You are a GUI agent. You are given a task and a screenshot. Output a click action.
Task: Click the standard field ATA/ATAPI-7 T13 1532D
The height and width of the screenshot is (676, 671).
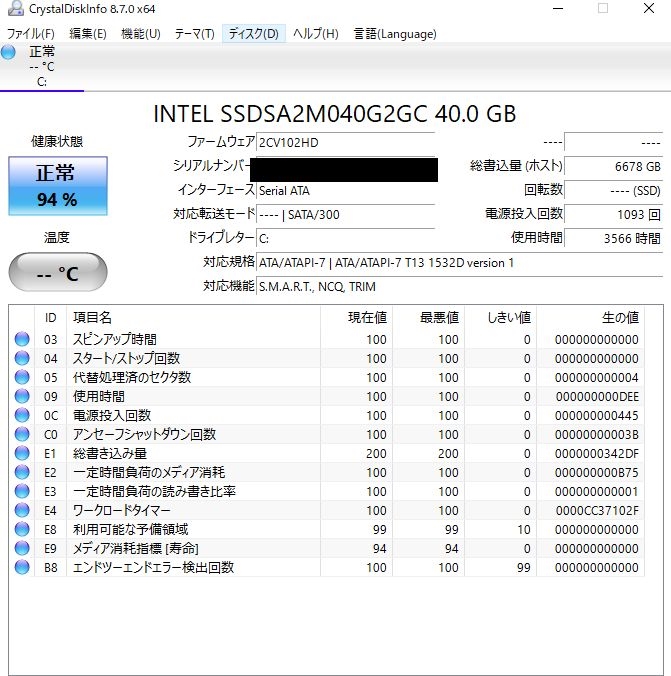[460, 263]
